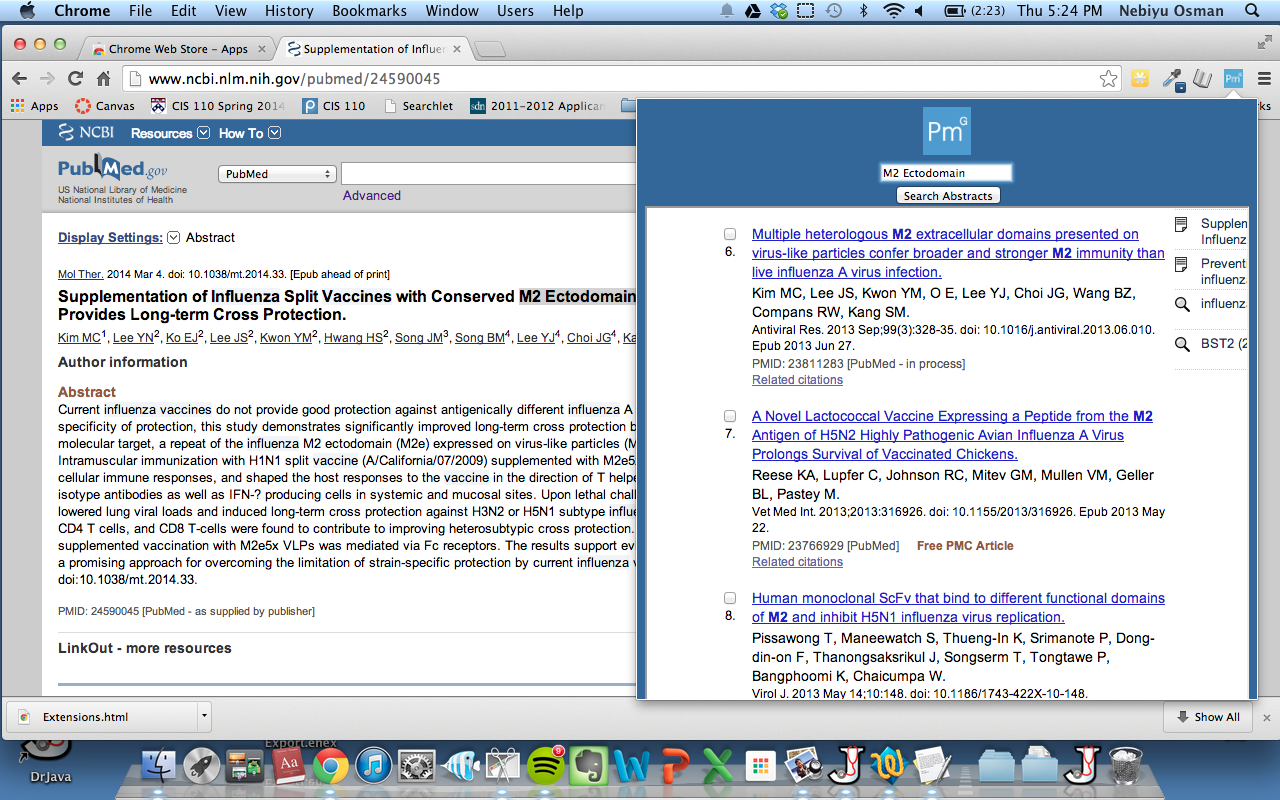Screen dimensions: 1280x800
Task: Expand the Author information section
Action: (x=123, y=362)
